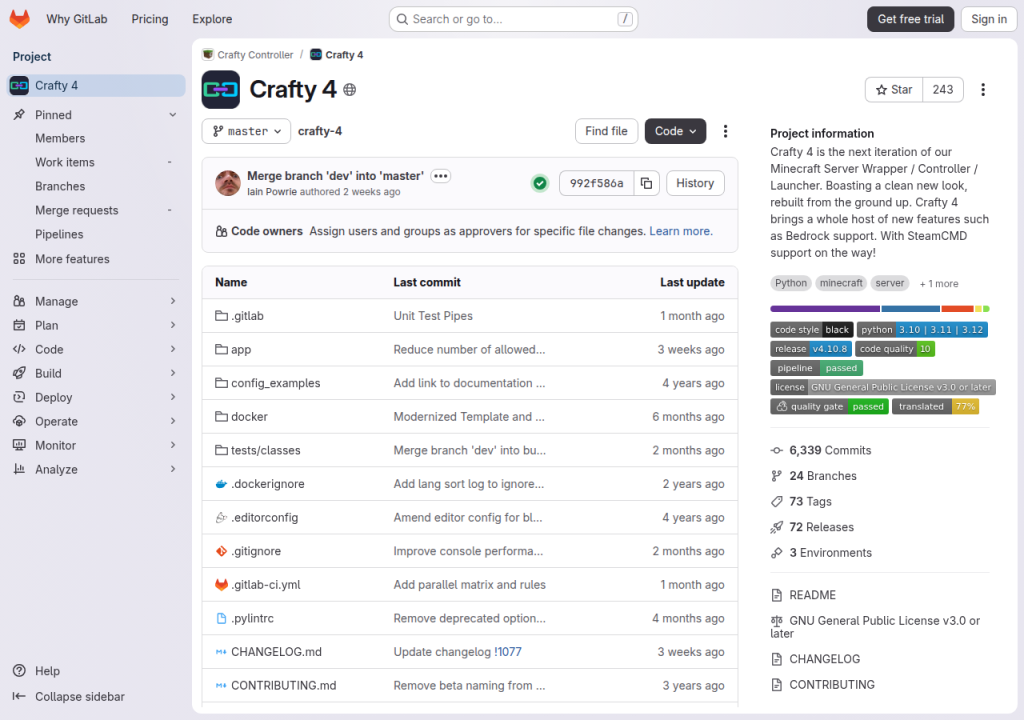Viewport: 1024px width, 720px height.
Task: Open the app folder
Action: [x=241, y=350]
